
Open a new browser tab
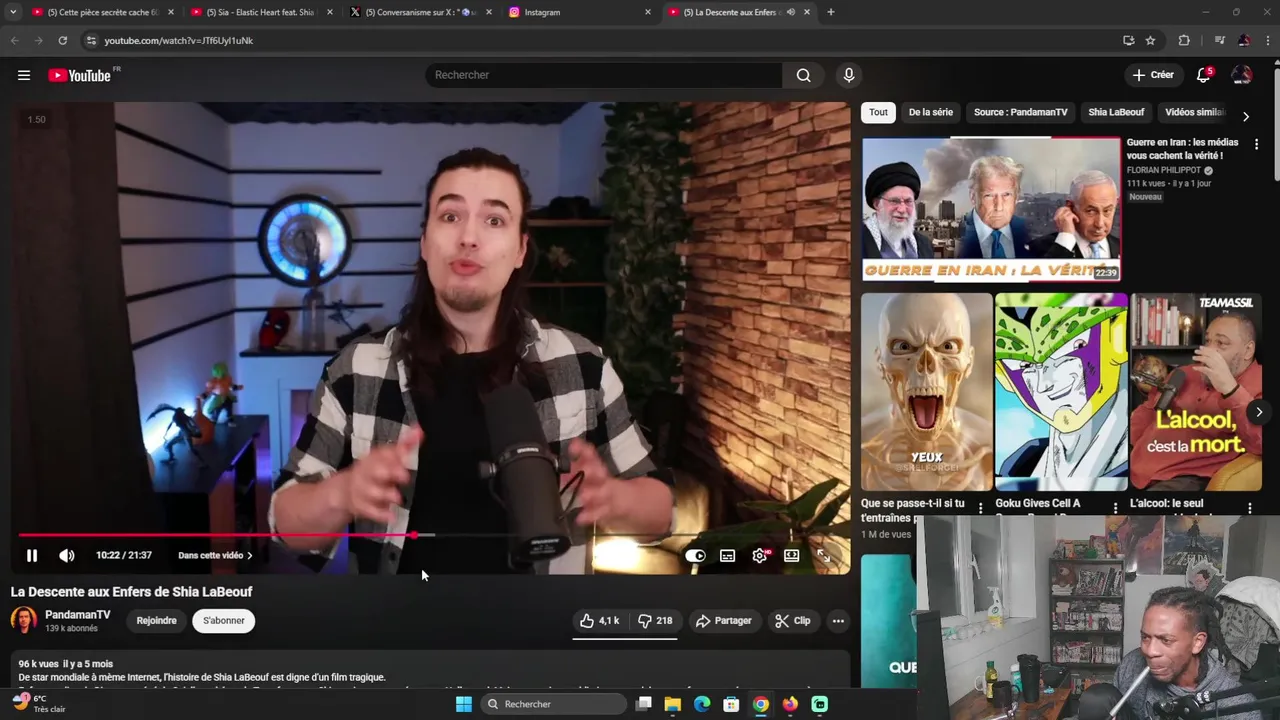point(830,12)
